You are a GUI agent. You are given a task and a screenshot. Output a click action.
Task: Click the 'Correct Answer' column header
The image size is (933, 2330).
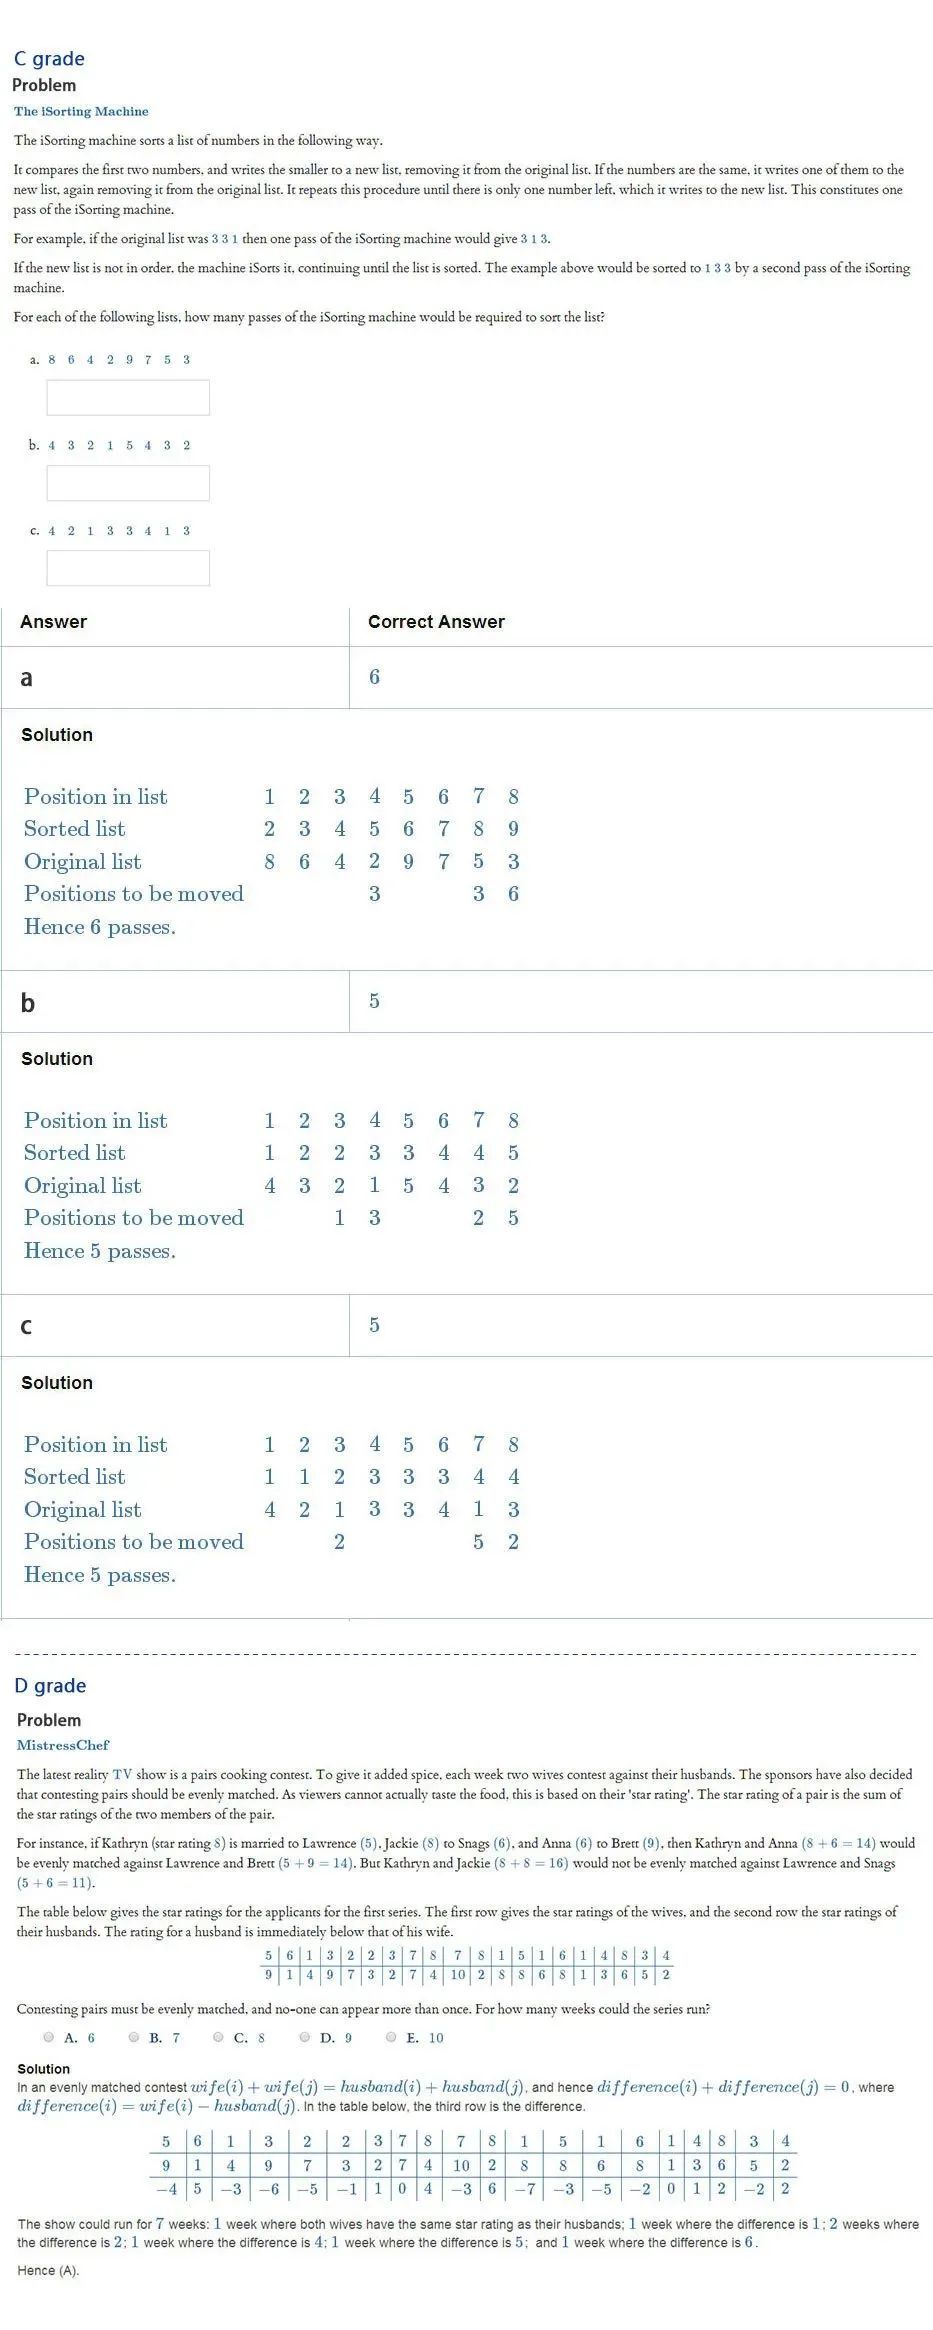pos(436,622)
